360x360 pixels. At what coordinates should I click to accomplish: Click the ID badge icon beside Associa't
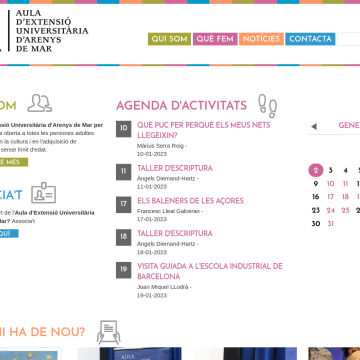(x=44, y=193)
